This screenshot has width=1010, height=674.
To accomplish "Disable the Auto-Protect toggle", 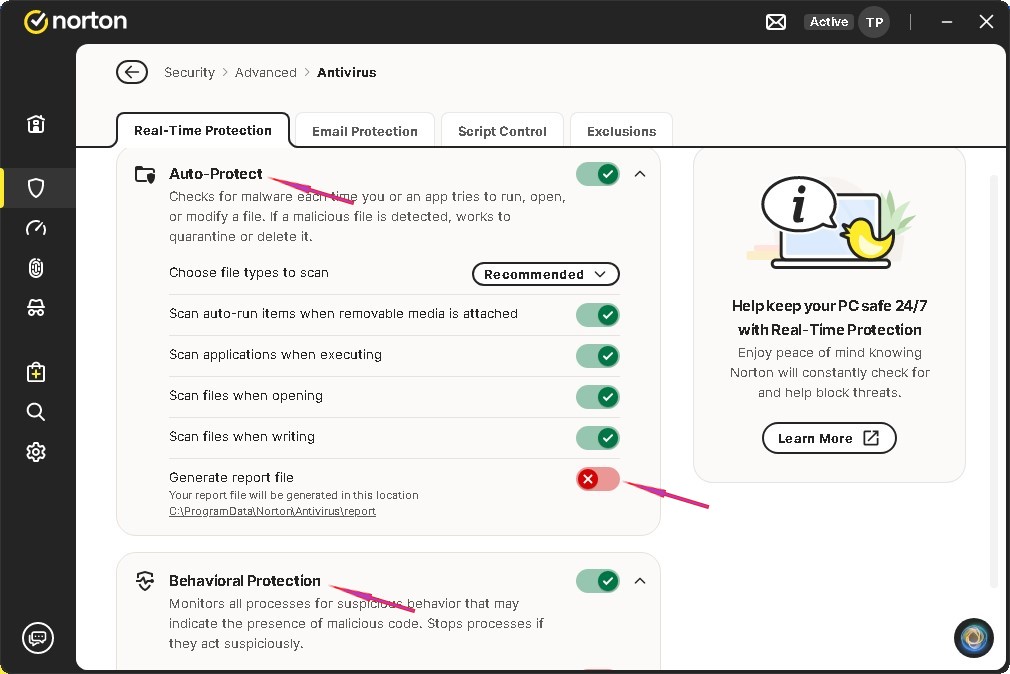I will click(x=598, y=174).
